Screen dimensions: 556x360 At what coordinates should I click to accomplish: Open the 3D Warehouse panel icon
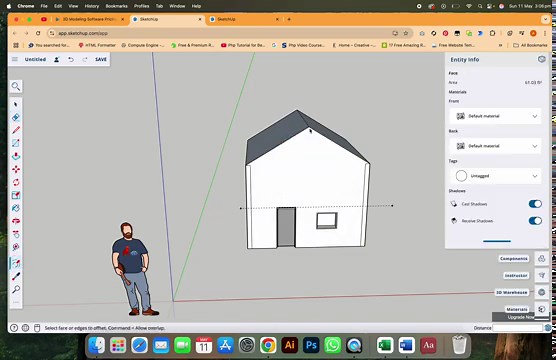pyautogui.click(x=541, y=292)
